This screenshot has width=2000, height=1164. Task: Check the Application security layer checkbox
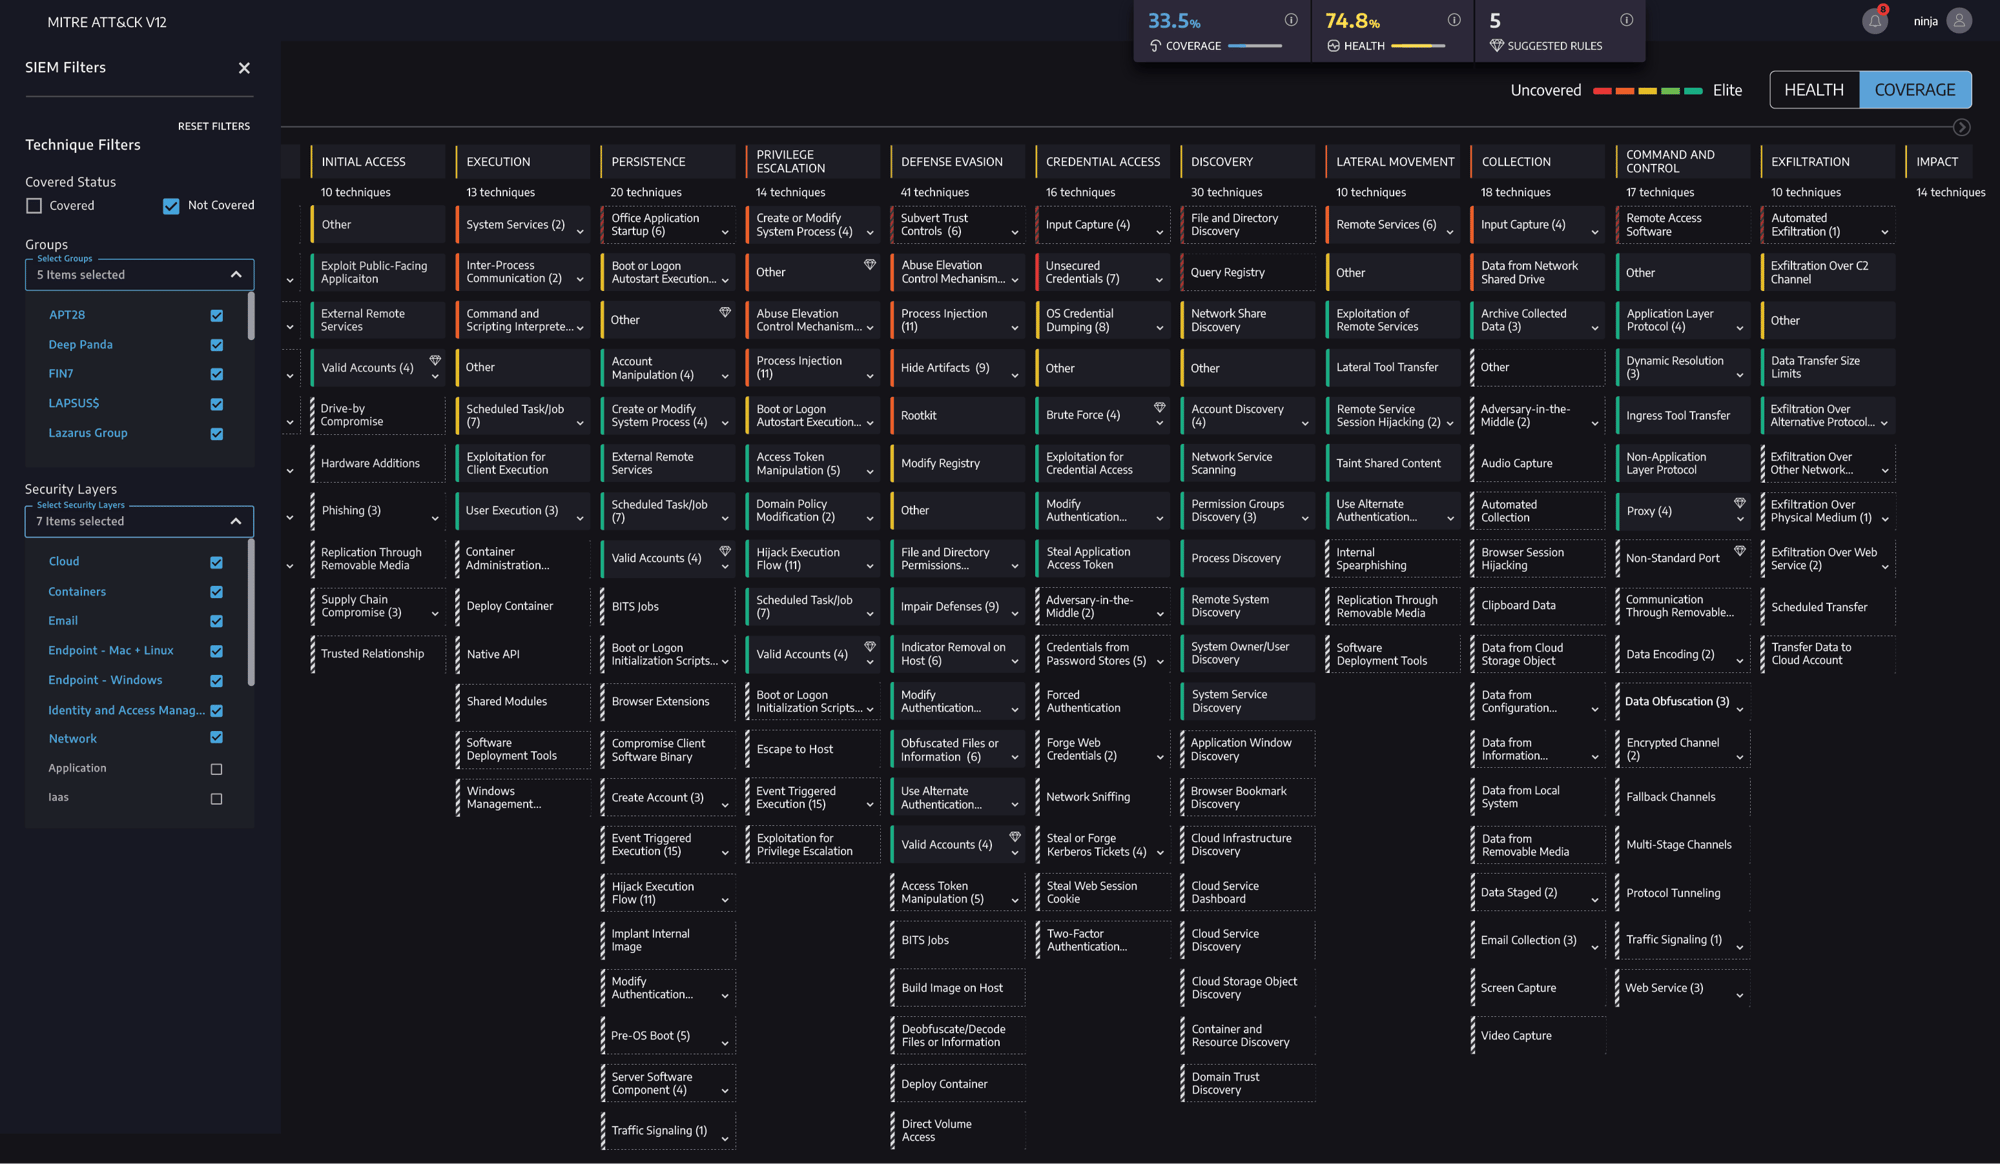(x=216, y=769)
